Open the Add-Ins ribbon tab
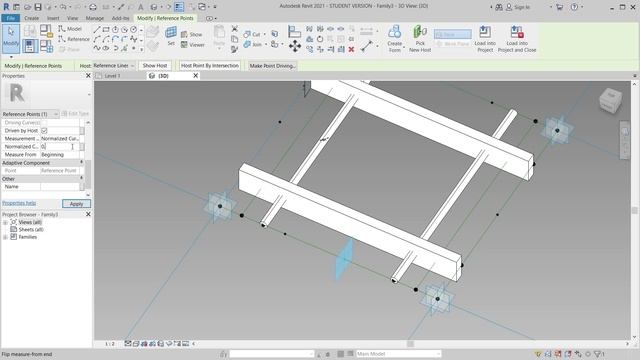The width and height of the screenshot is (640, 360). click(x=120, y=18)
